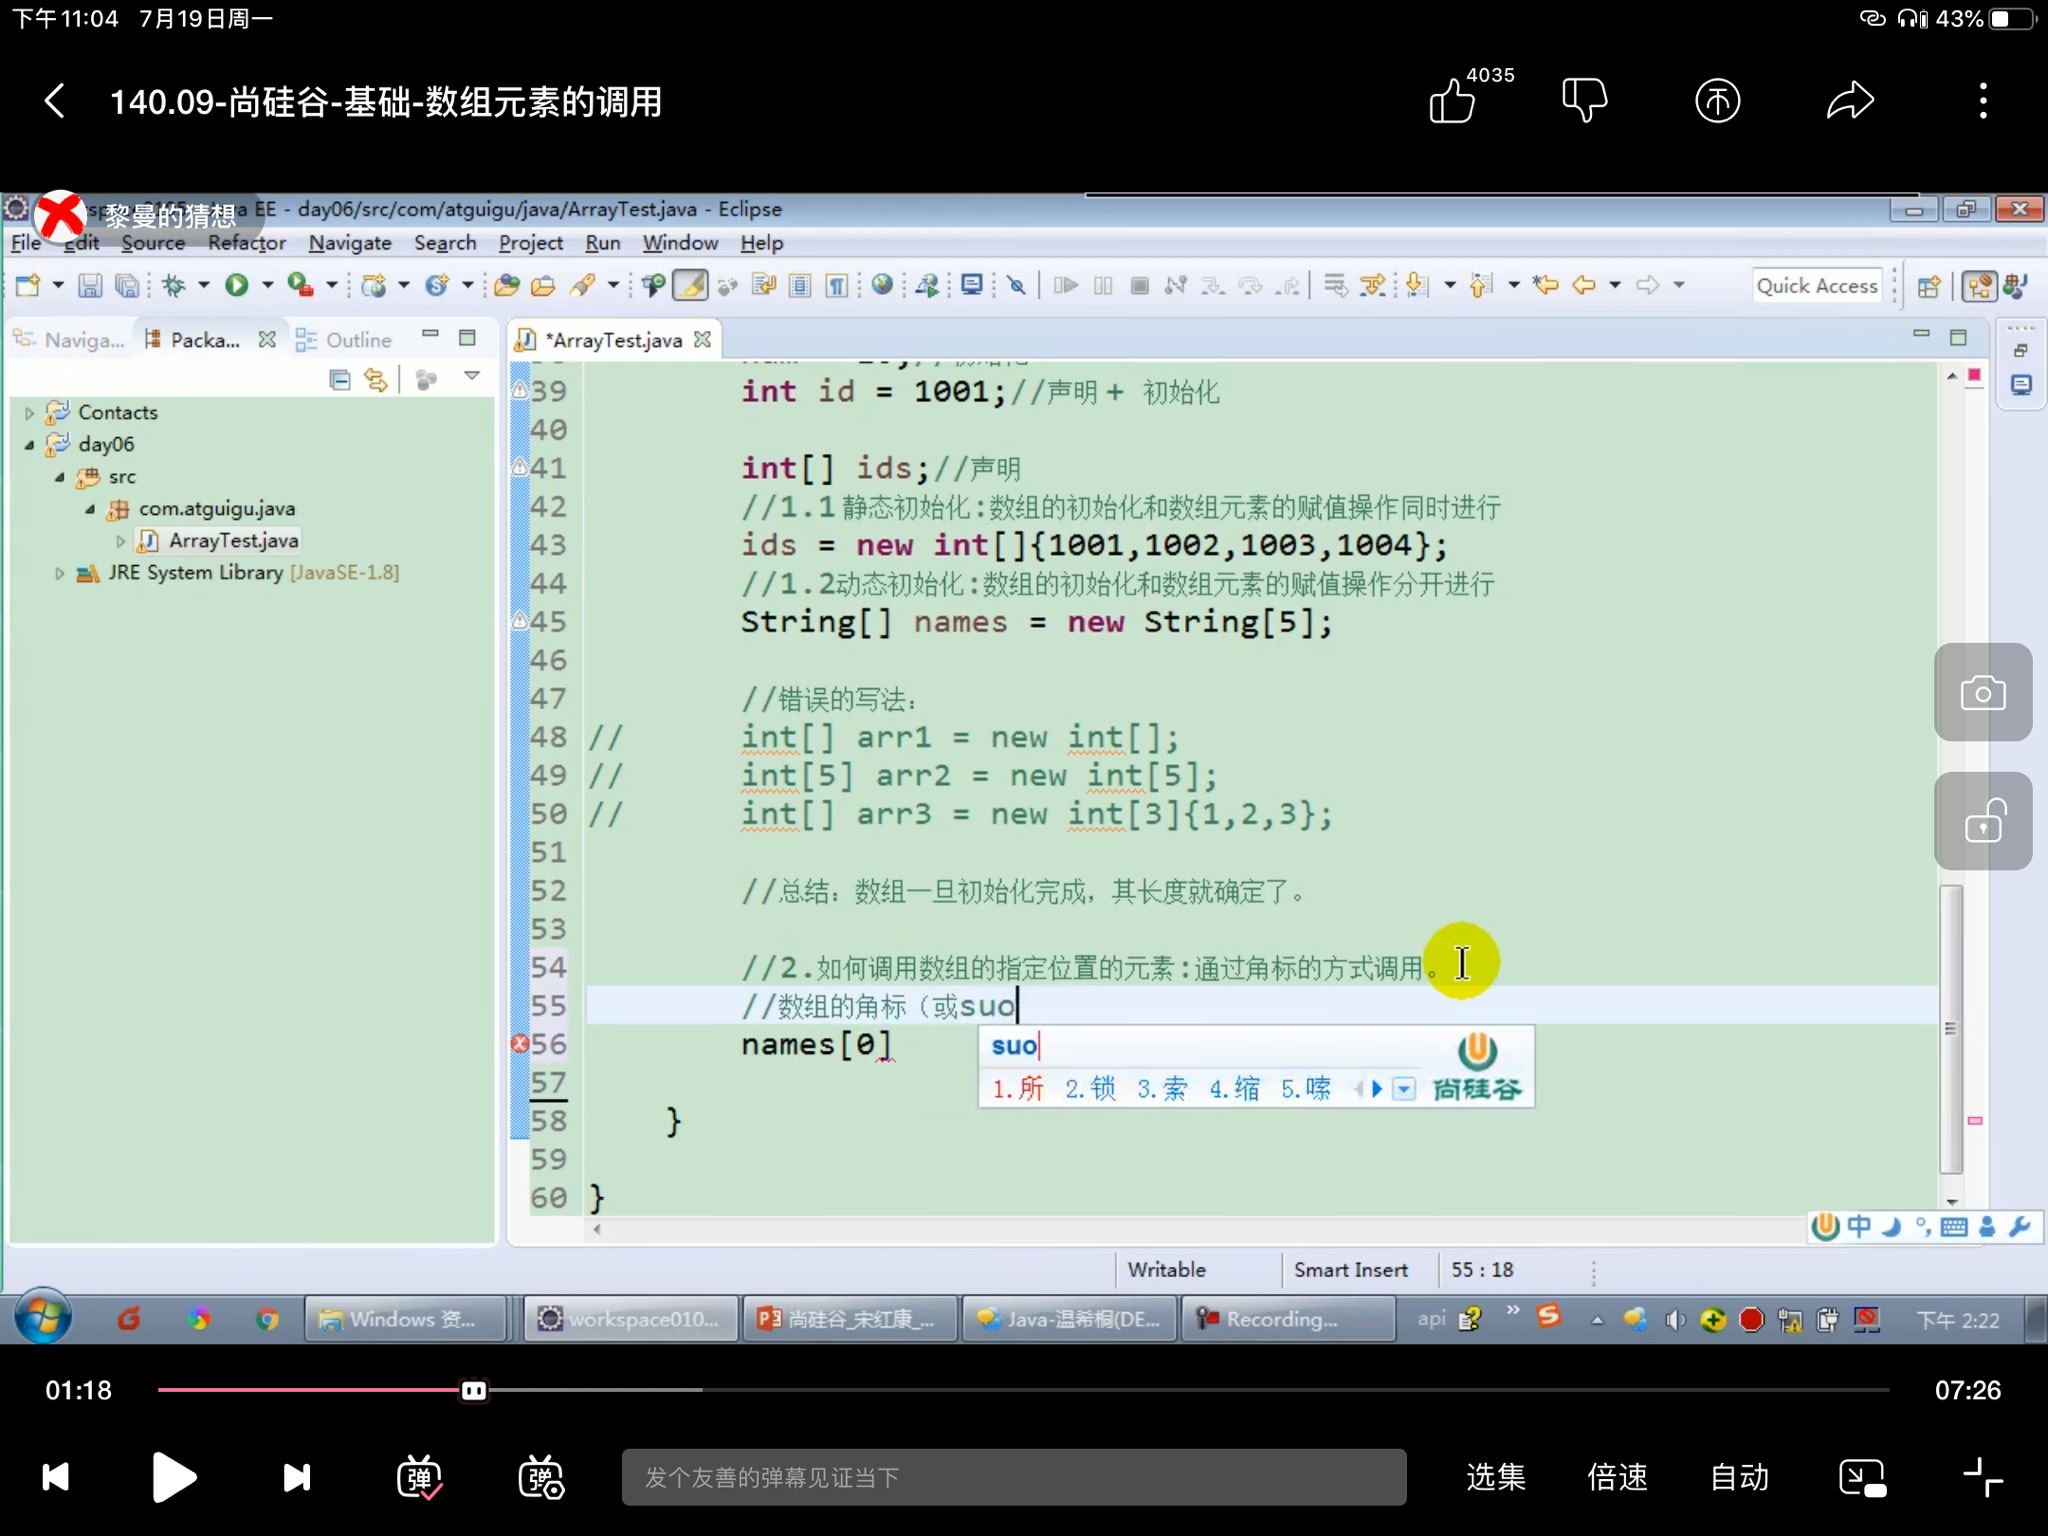The height and width of the screenshot is (1536, 2048).
Task: Open Eclipse Refactor menu
Action: (247, 243)
